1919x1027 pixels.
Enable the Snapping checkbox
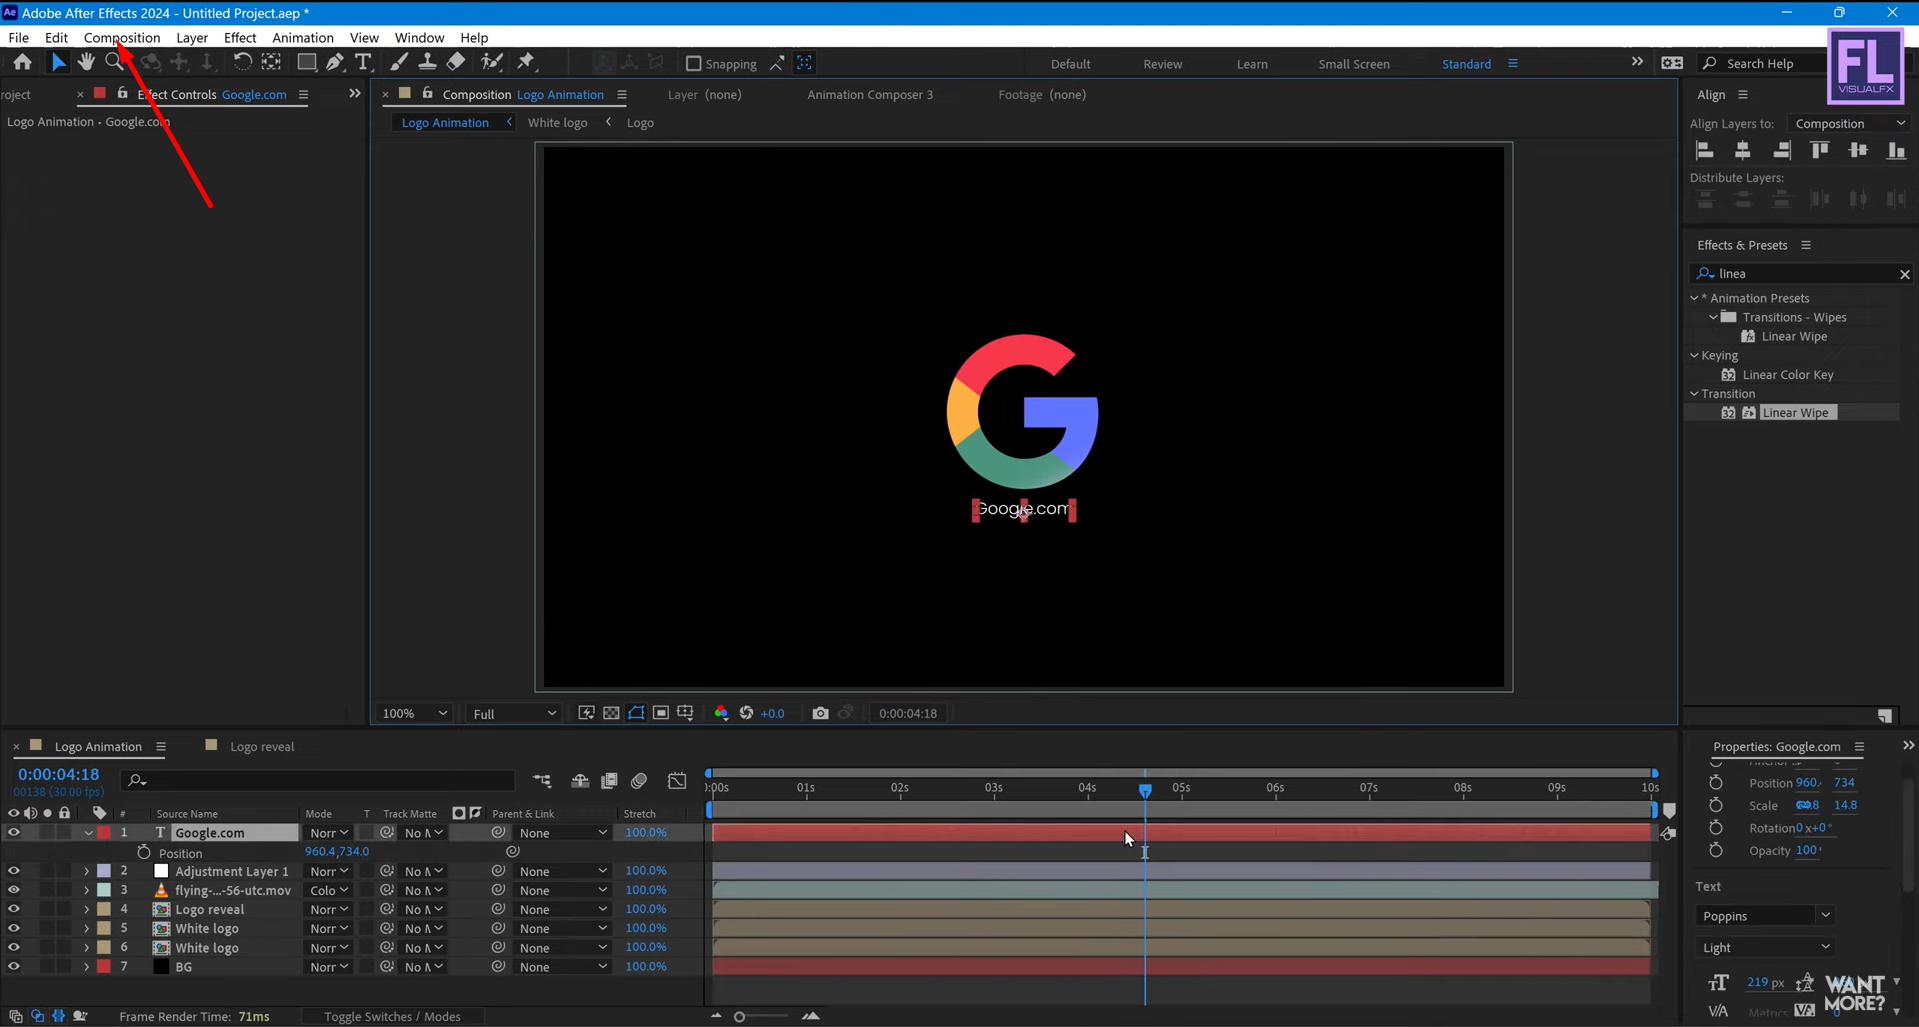(693, 63)
